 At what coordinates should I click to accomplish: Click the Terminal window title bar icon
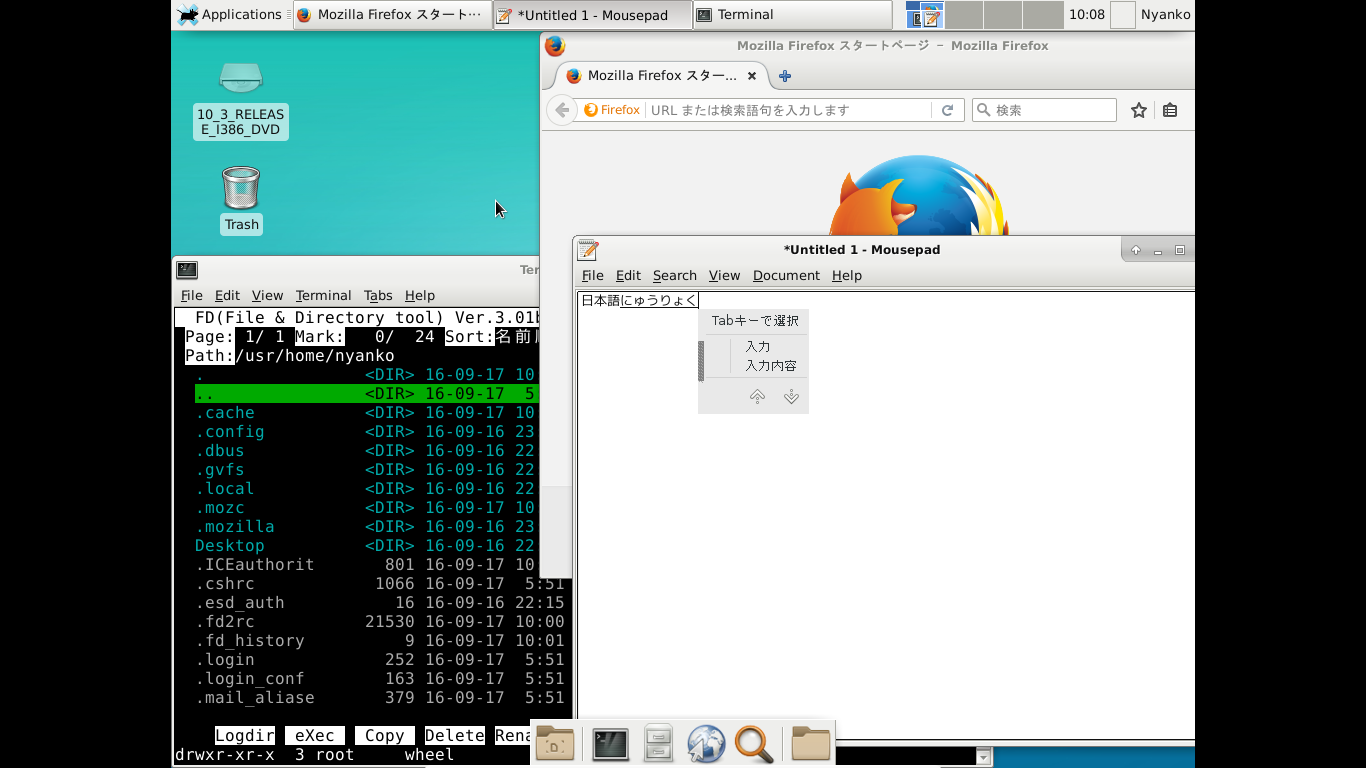(187, 270)
